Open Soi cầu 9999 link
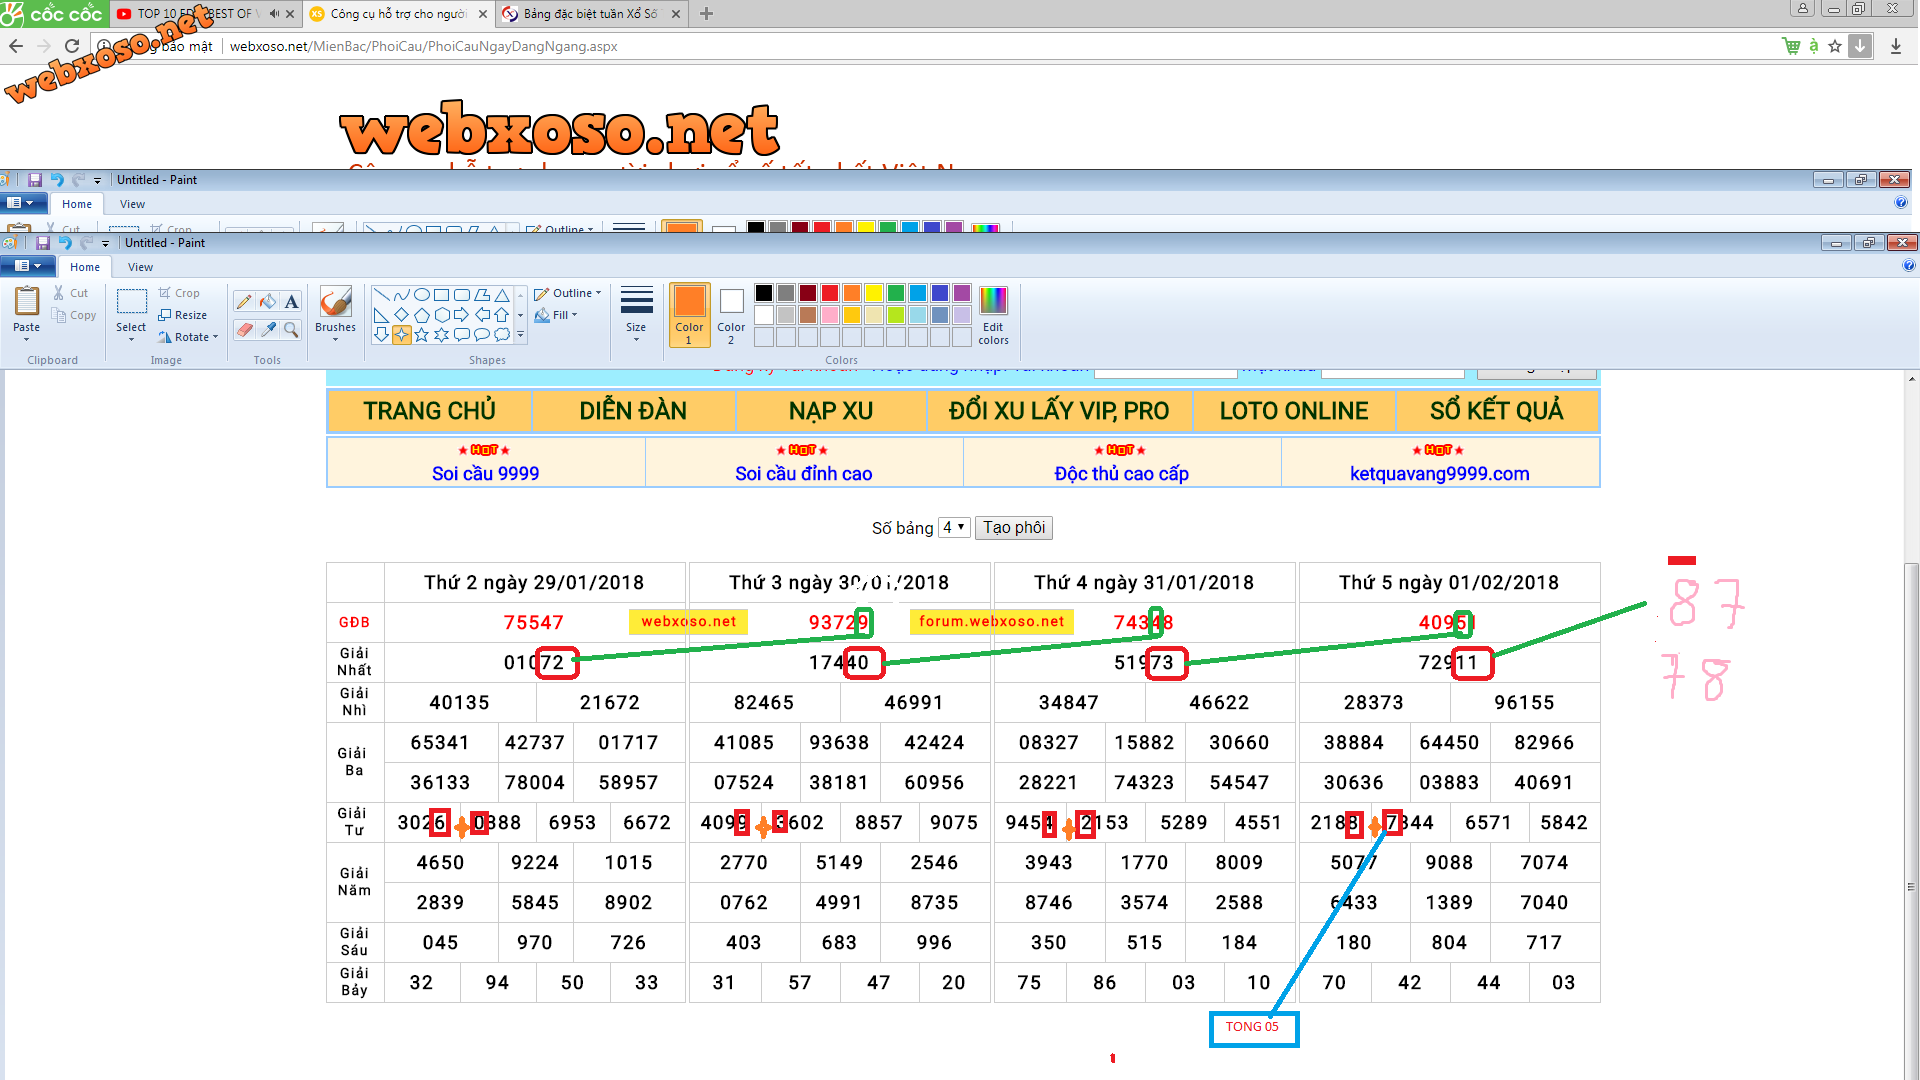 pyautogui.click(x=485, y=473)
